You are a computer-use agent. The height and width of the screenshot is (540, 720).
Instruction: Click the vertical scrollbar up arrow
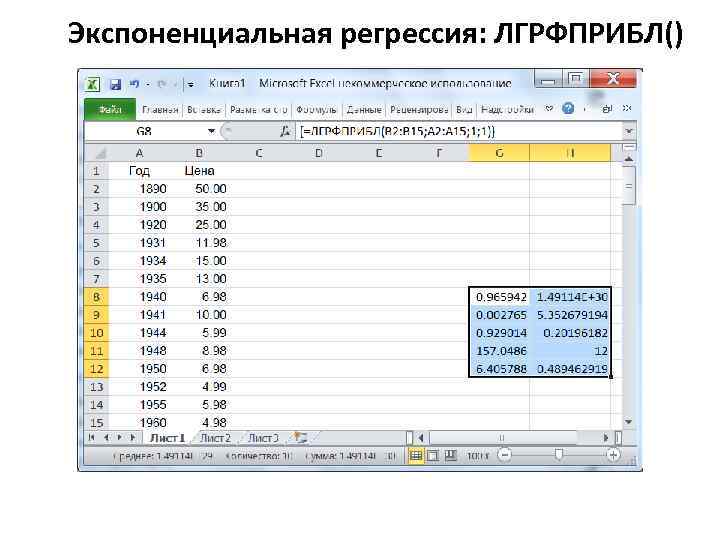(x=629, y=158)
